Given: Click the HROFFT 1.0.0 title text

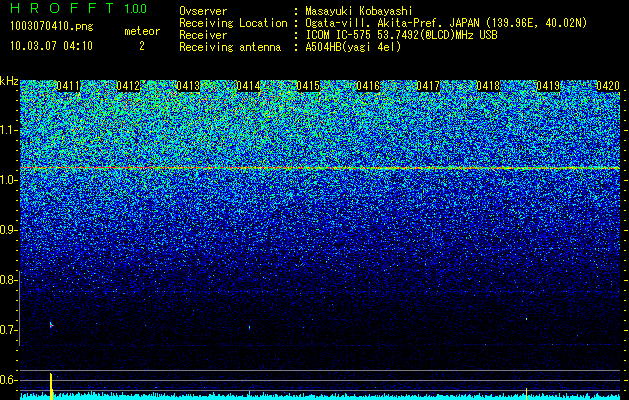Looking at the screenshot, I should [x=79, y=8].
